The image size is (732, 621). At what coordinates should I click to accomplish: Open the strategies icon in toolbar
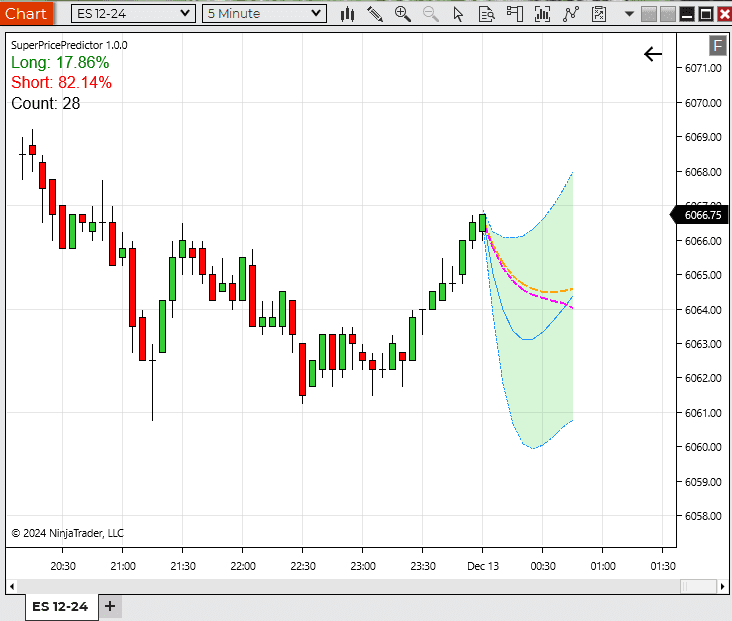[599, 14]
